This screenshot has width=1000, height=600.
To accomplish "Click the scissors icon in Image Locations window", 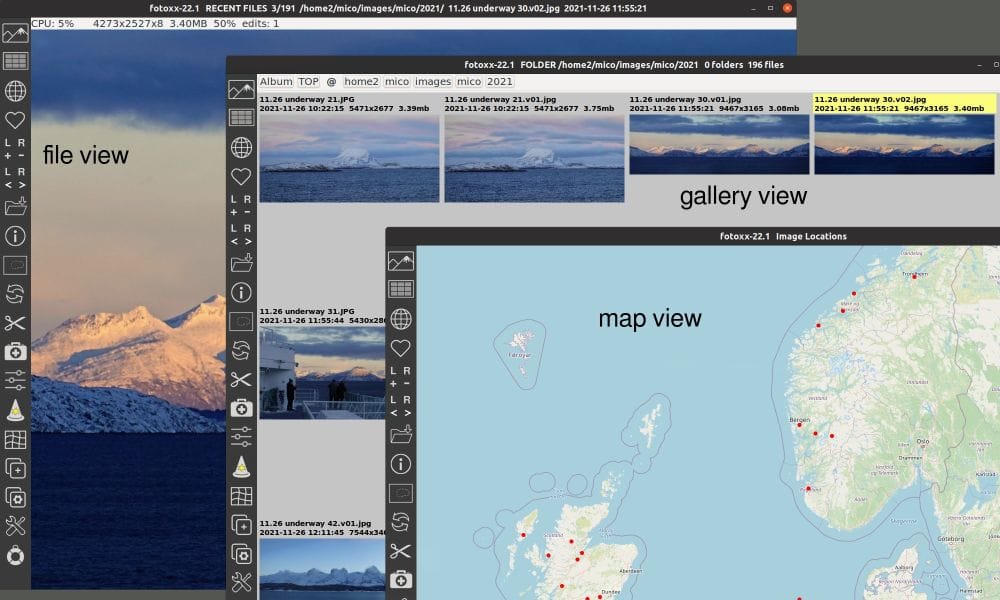I will [401, 551].
